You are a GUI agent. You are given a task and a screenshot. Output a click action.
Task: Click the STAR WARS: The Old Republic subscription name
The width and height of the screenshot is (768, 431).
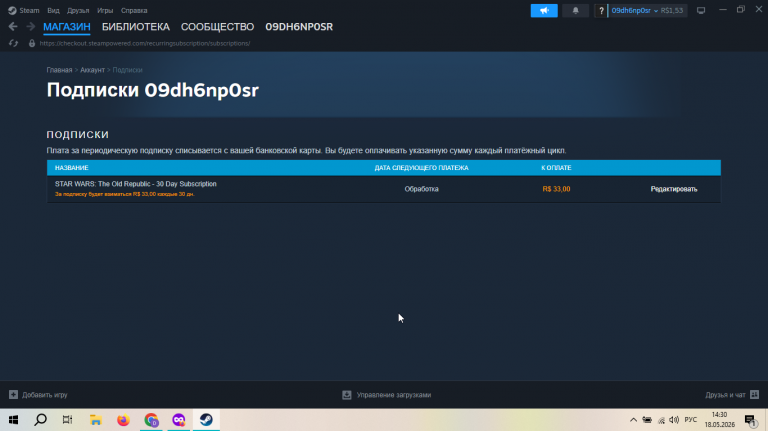(136, 184)
